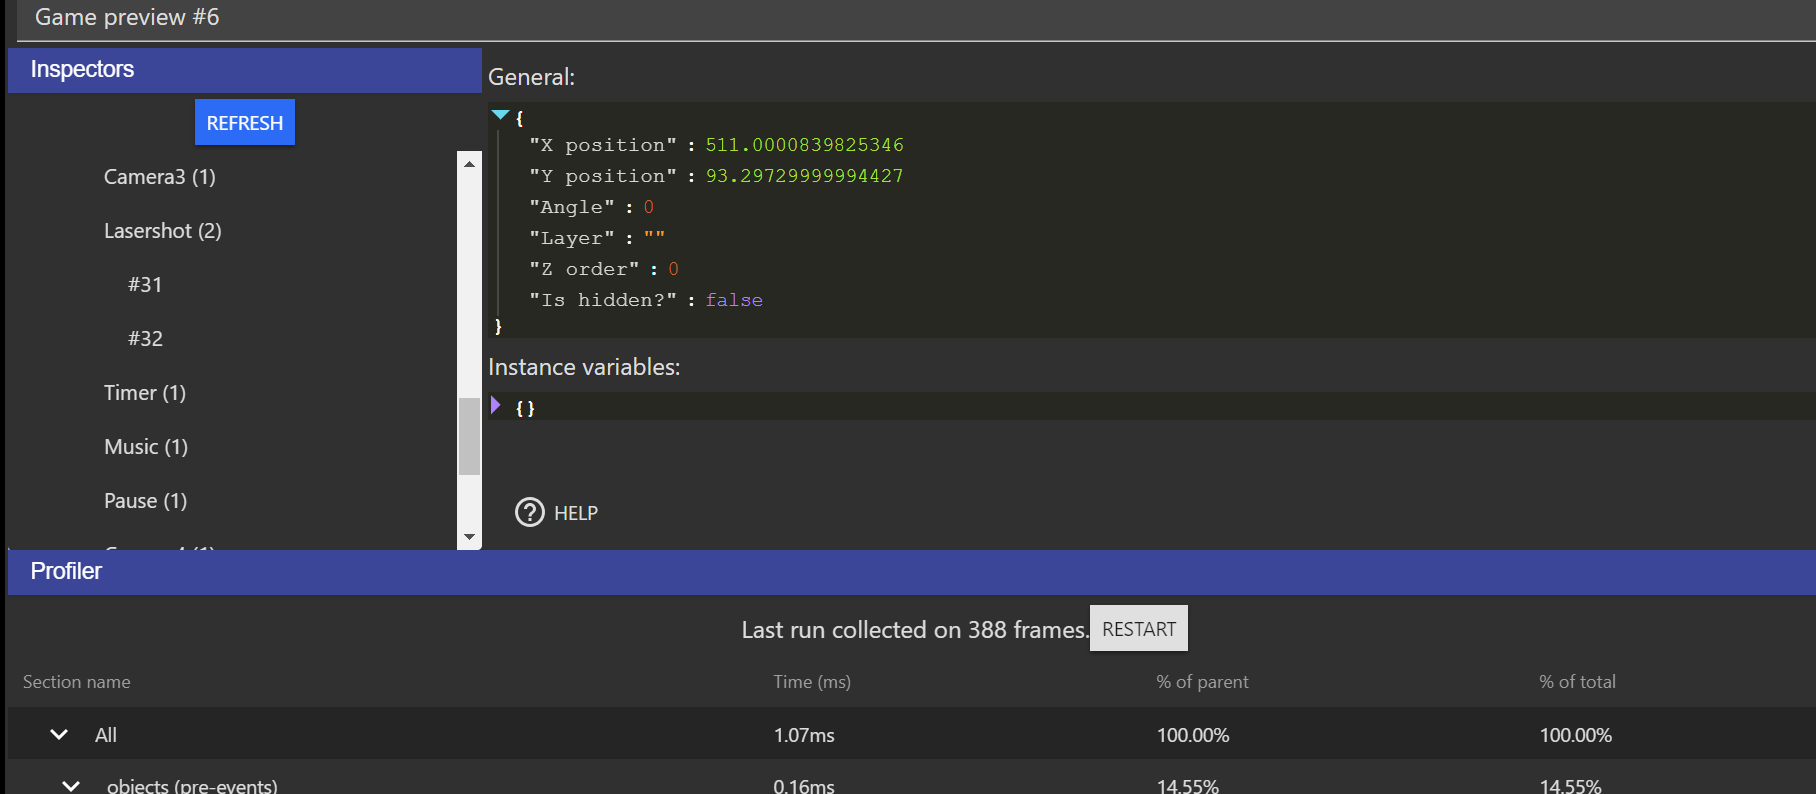Click the Z order value 0
The width and height of the screenshot is (1816, 794).
pyautogui.click(x=674, y=269)
